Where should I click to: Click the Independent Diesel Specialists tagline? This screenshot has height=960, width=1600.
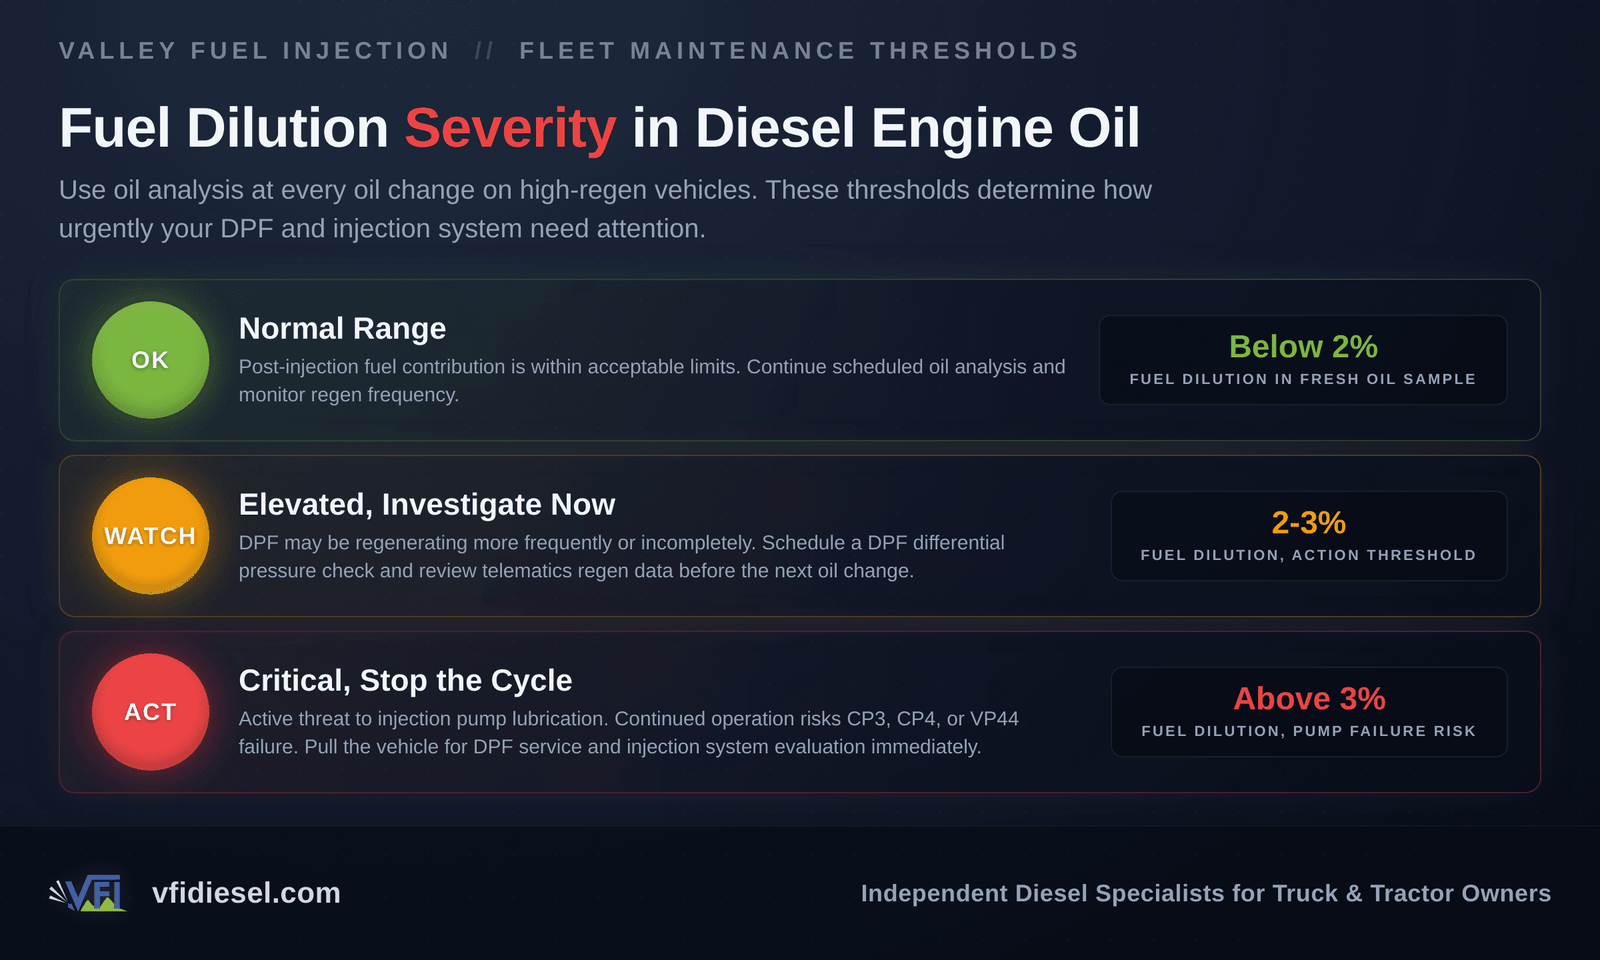click(x=1206, y=893)
